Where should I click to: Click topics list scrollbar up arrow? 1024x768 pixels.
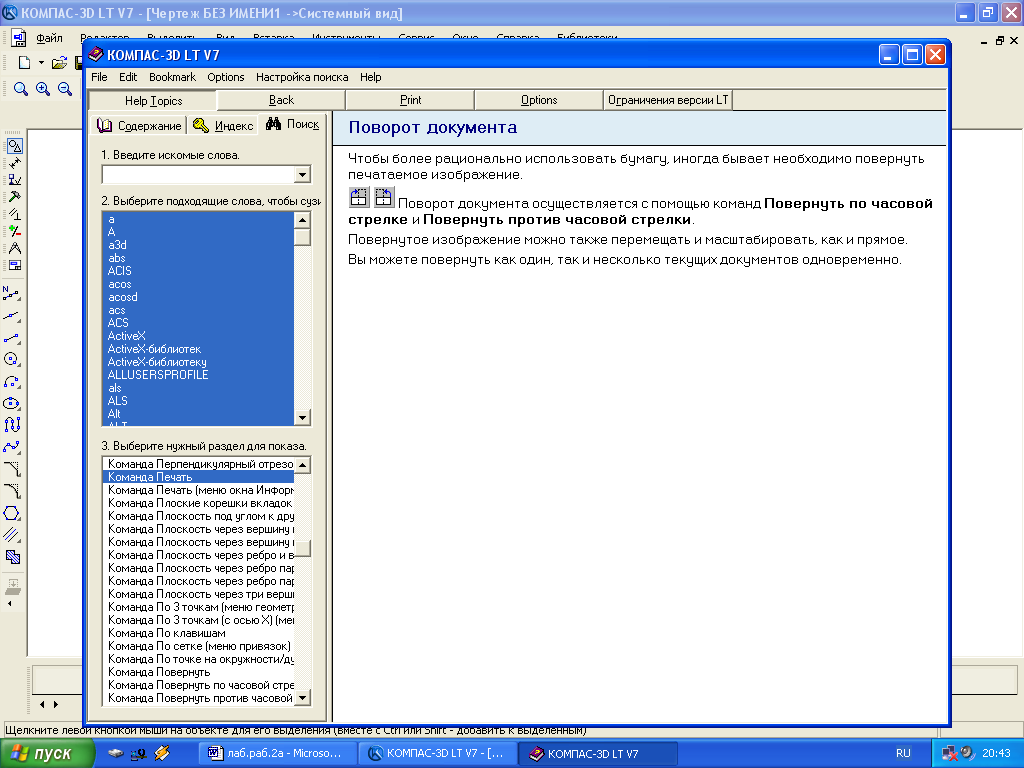(x=302, y=465)
